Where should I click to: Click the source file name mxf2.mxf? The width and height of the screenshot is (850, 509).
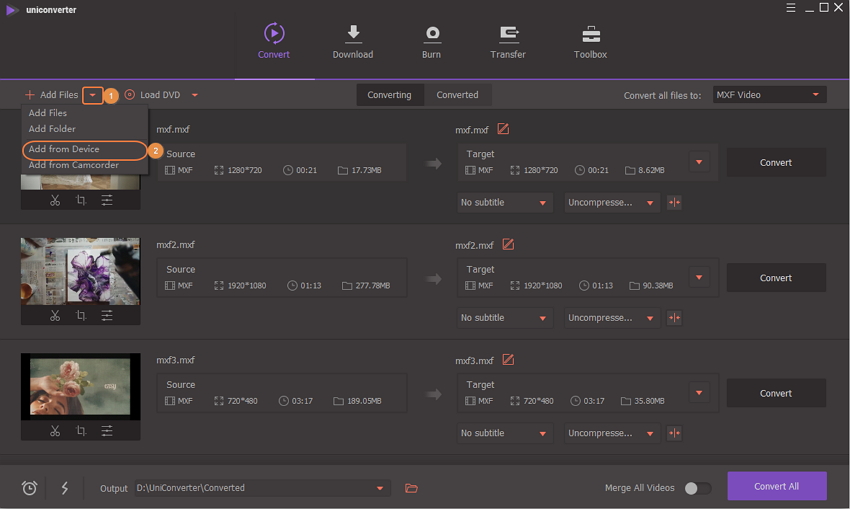pos(175,244)
